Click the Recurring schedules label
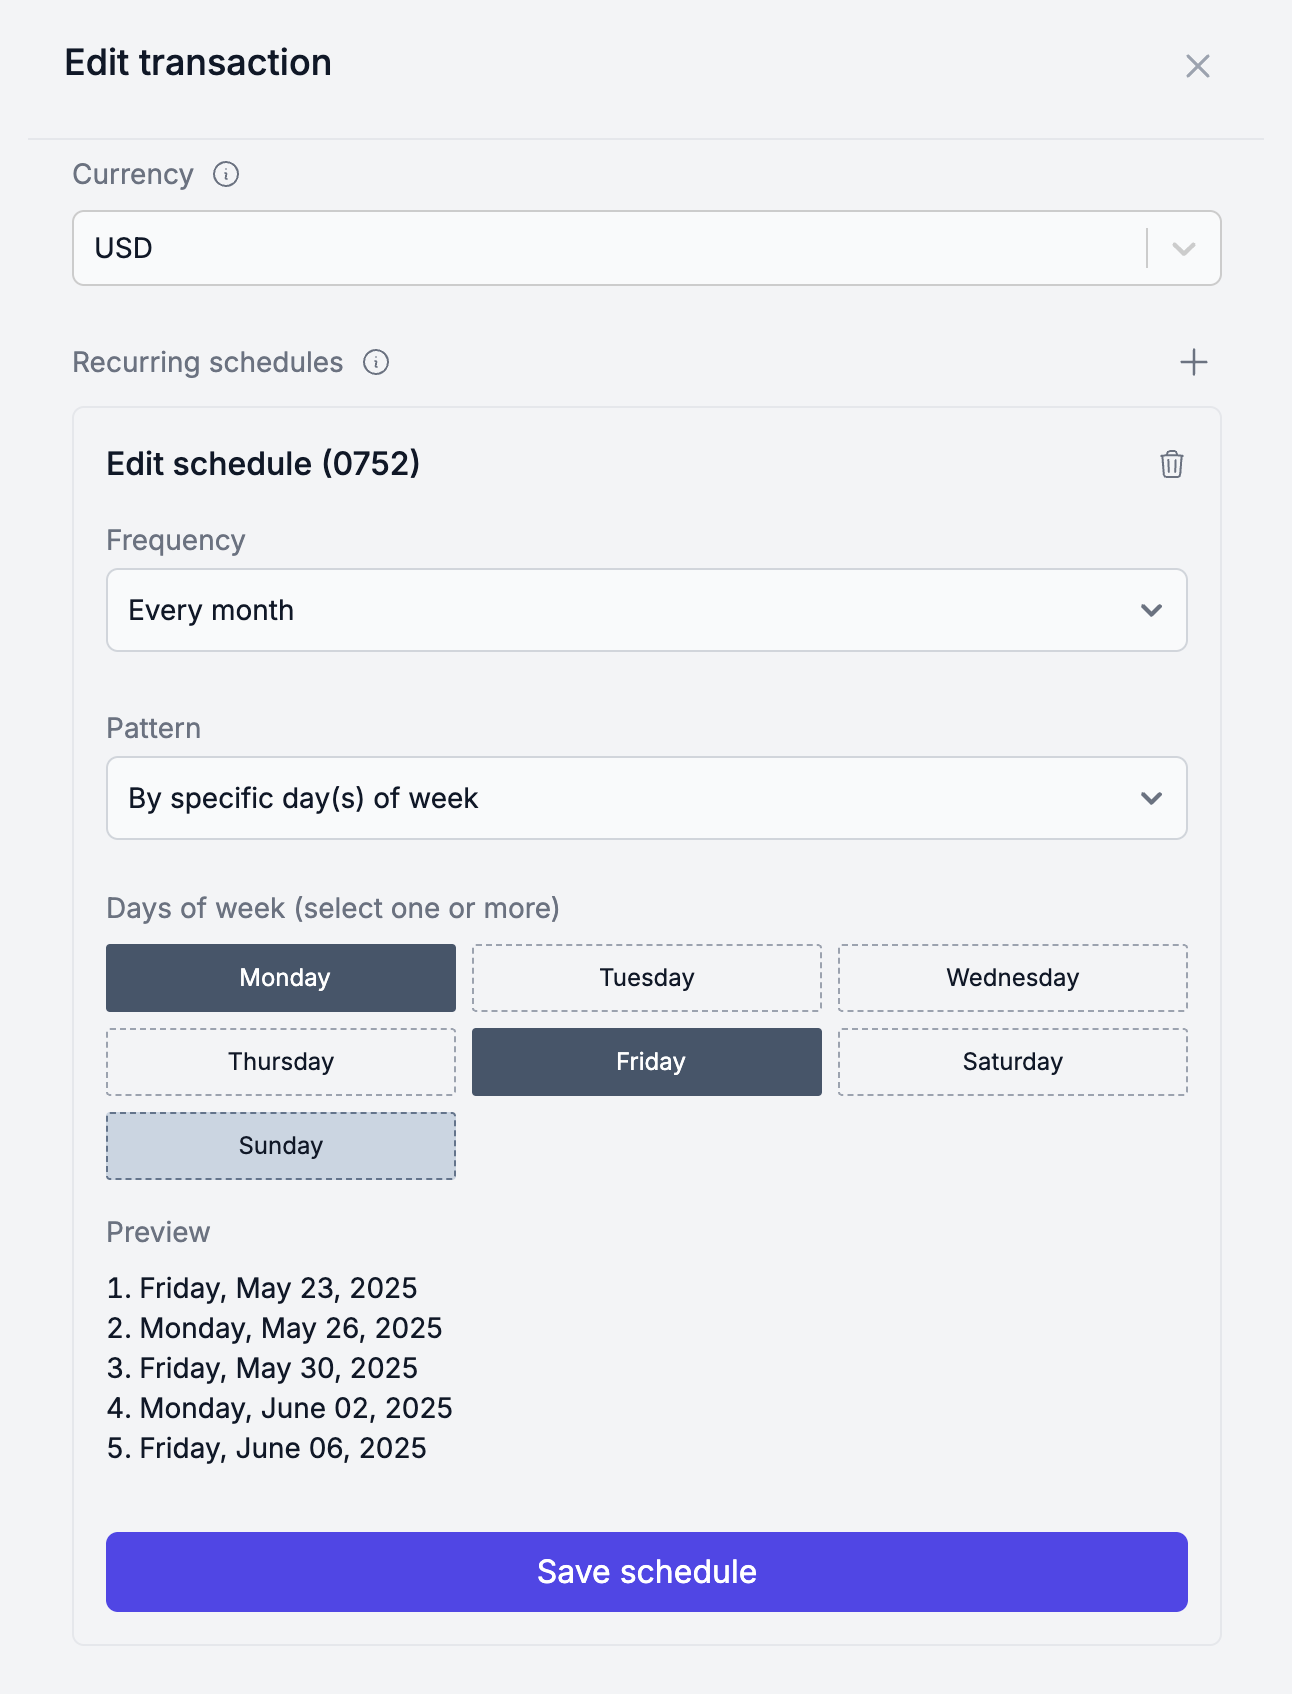This screenshot has width=1292, height=1694. (208, 362)
